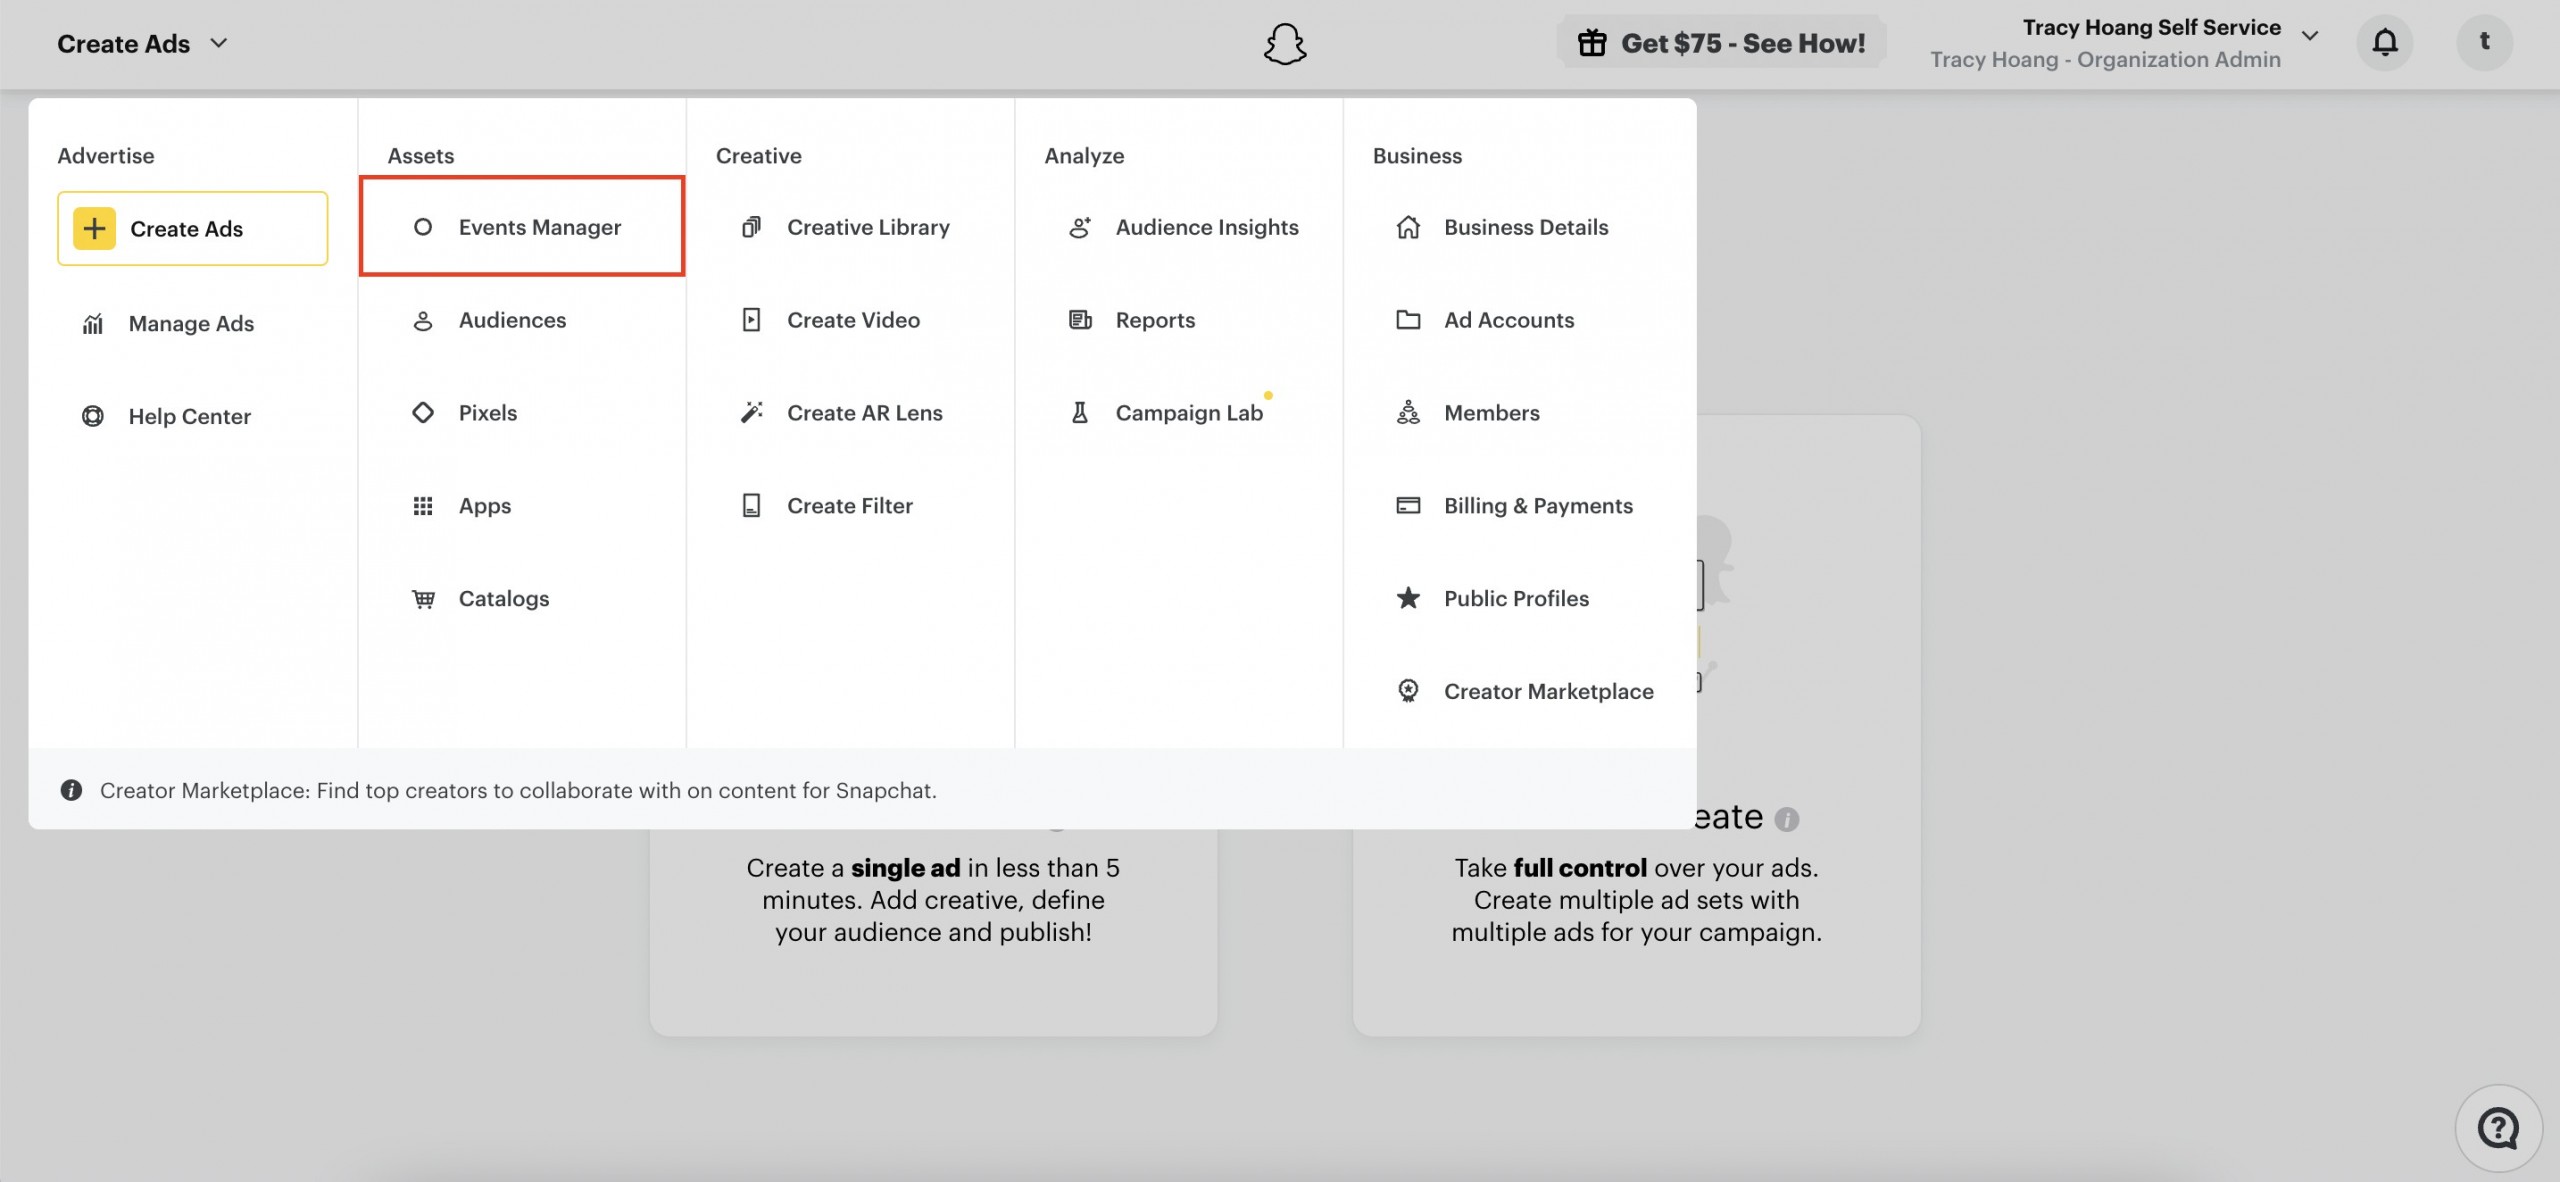The height and width of the screenshot is (1182, 2560).
Task: Open the help chat question-mark icon
Action: 2498,1129
